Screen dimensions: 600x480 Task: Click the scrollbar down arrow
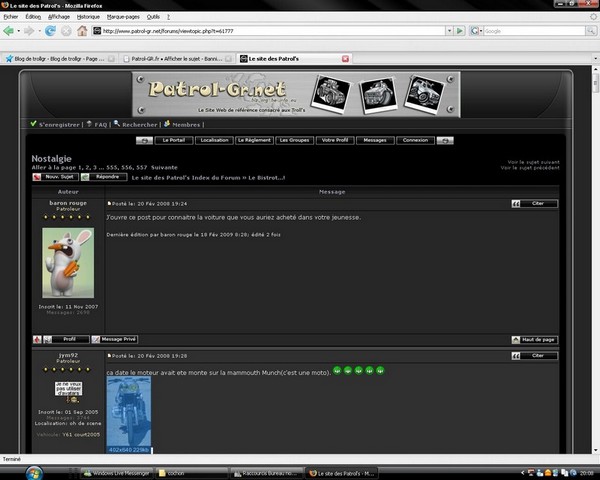click(595, 450)
